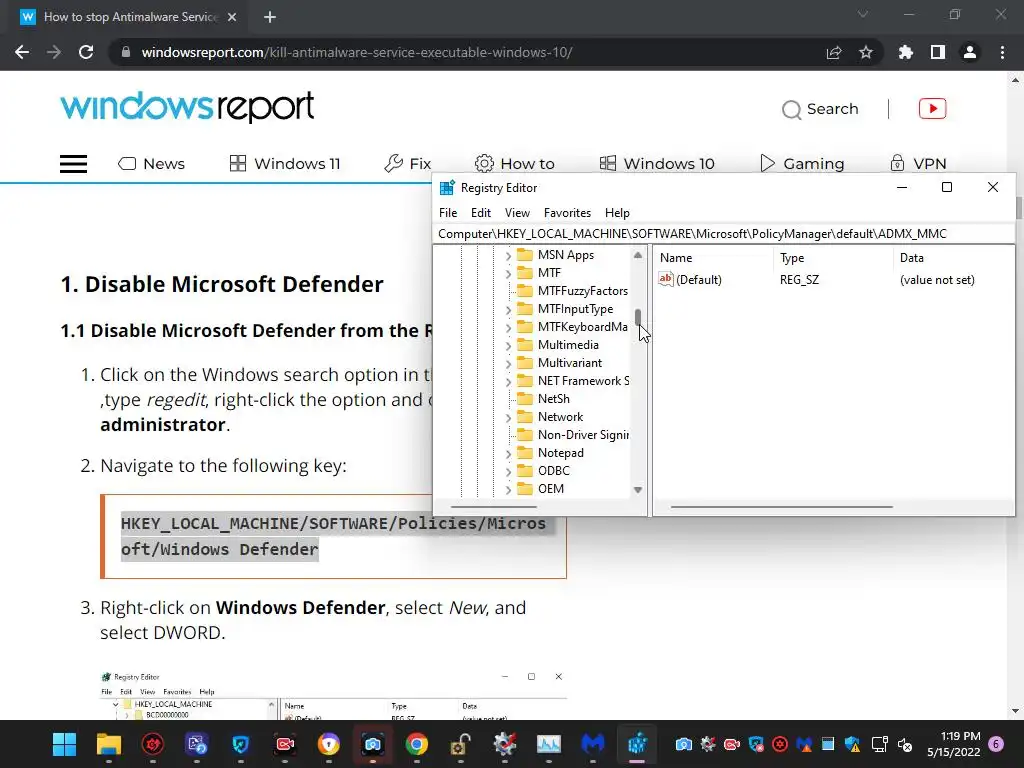Expand the Multivariant registry key

(x=509, y=363)
